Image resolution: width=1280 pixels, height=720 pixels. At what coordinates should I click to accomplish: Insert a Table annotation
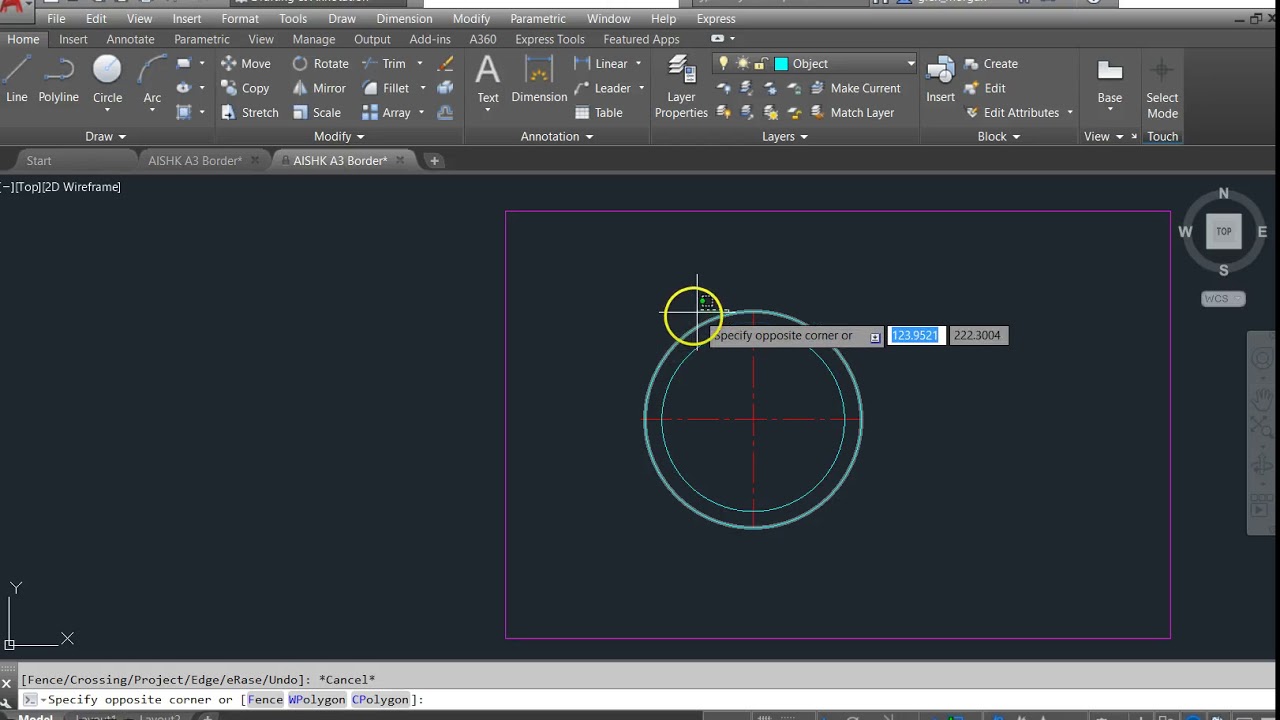point(599,113)
